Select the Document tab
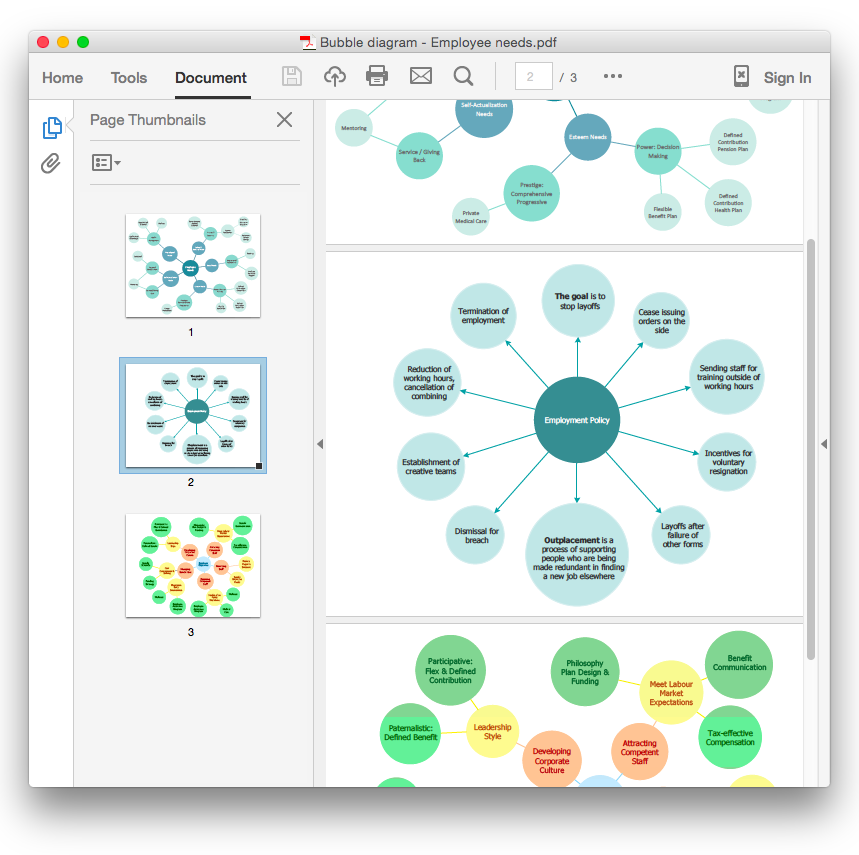This screenshot has height=855, width=859. (211, 78)
